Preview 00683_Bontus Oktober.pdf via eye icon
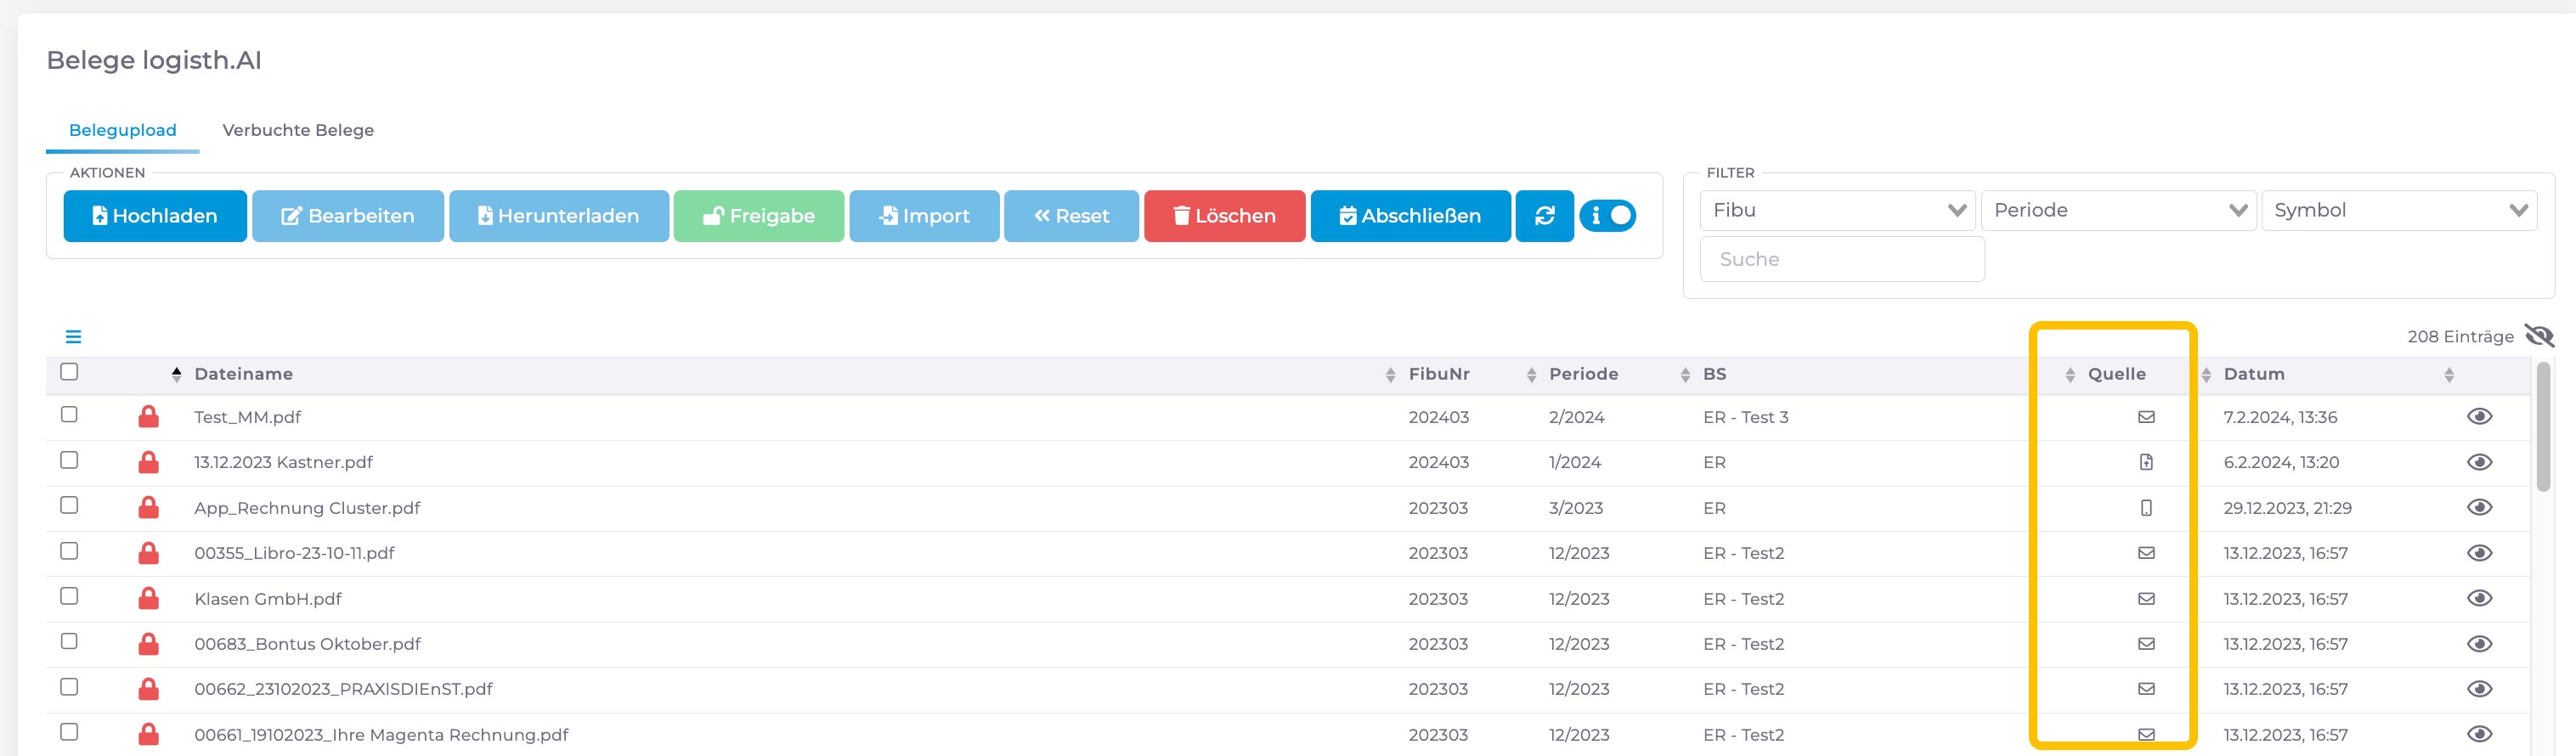The height and width of the screenshot is (756, 2576). (x=2479, y=644)
